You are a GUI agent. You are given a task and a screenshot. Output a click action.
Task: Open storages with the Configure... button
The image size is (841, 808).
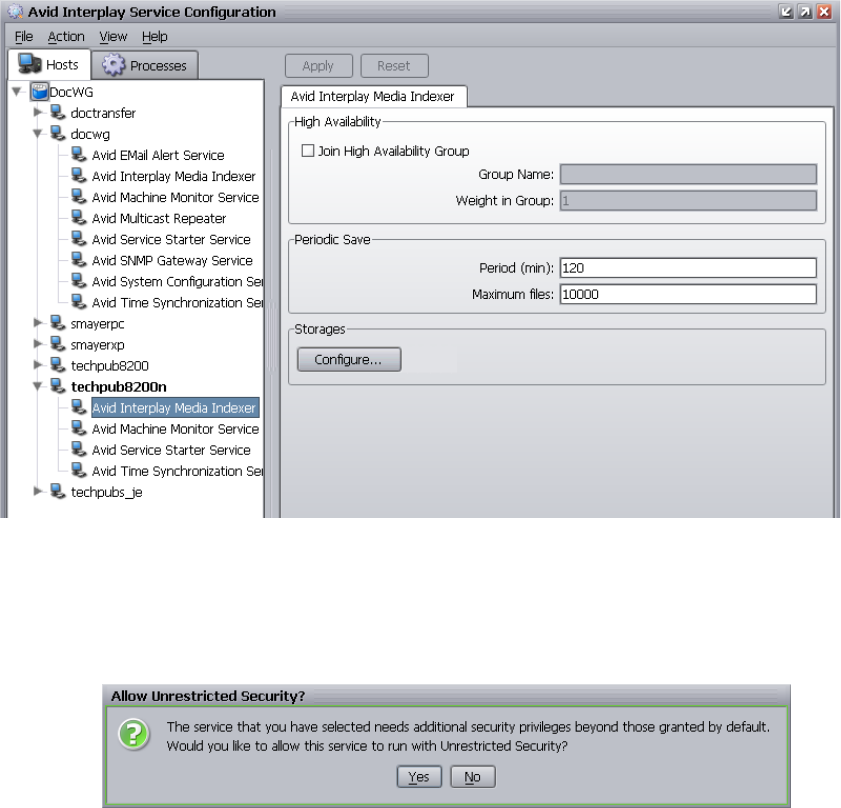coord(349,359)
